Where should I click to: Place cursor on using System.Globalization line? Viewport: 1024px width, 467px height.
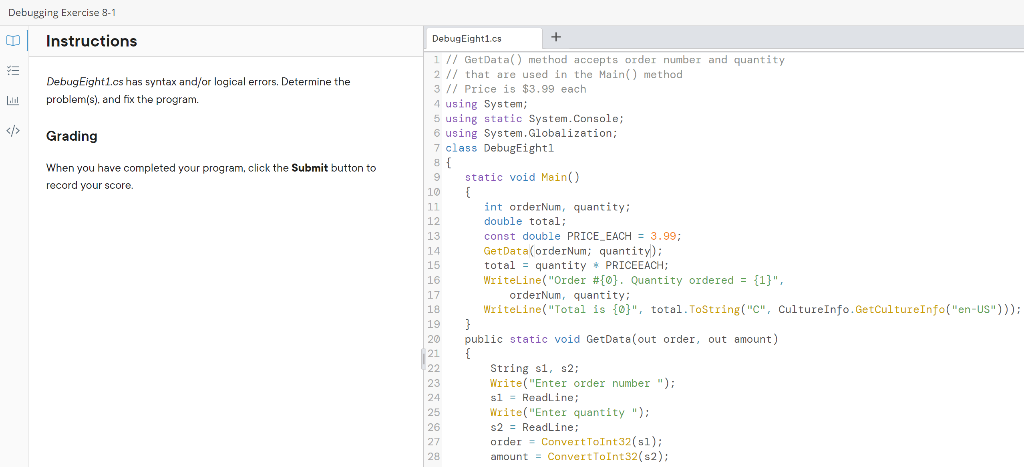pyautogui.click(x=531, y=133)
